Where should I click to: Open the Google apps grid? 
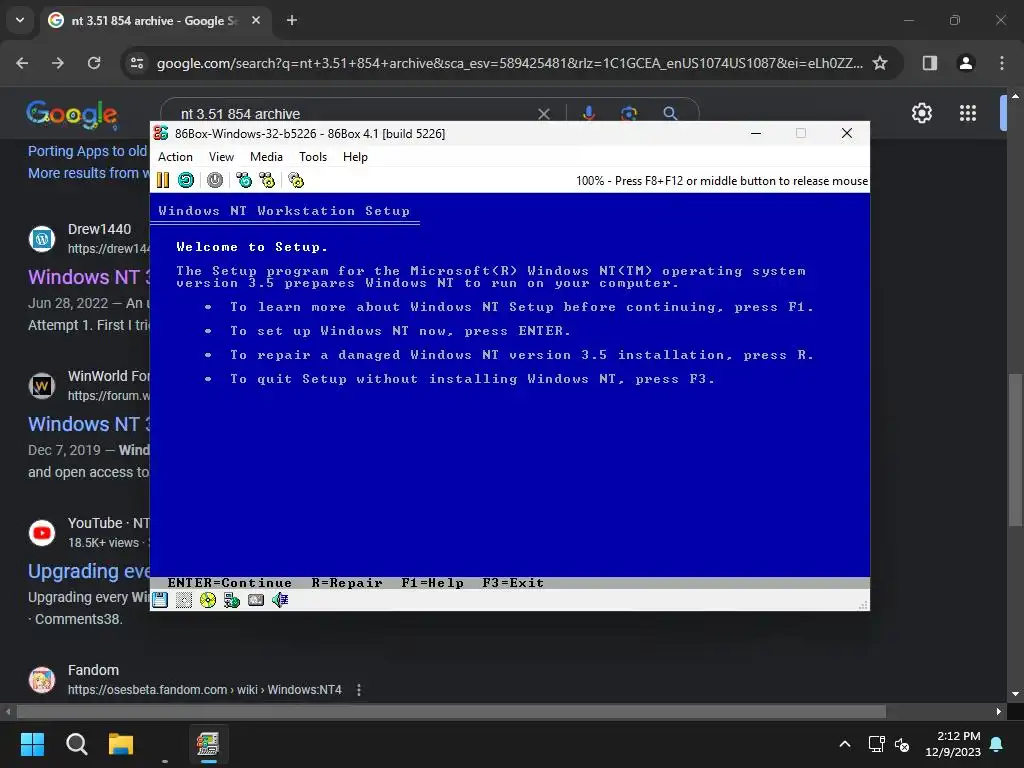pyautogui.click(x=968, y=113)
